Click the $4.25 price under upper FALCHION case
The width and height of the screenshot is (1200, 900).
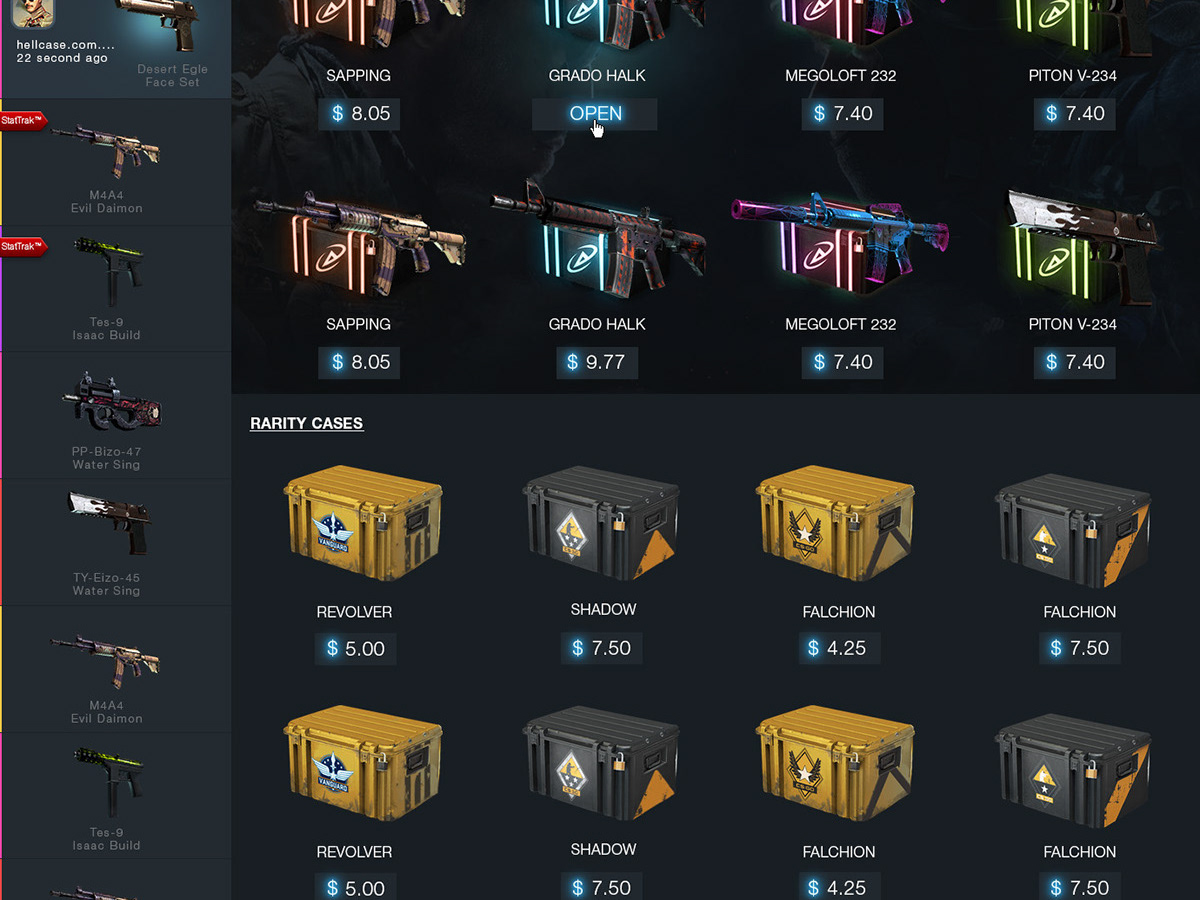click(x=838, y=648)
